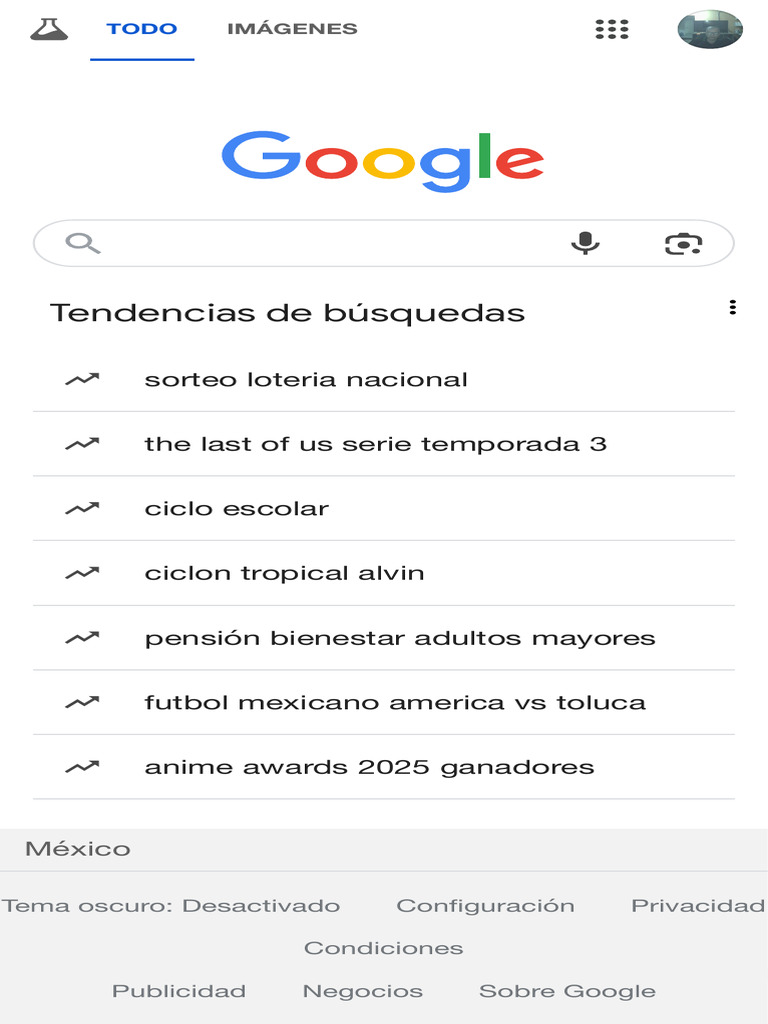The height and width of the screenshot is (1024, 768).
Task: Open Search Labs flask icon
Action: click(48, 29)
